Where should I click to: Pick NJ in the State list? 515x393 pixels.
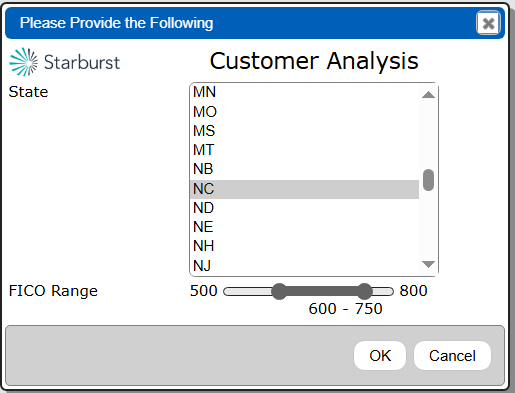point(304,266)
